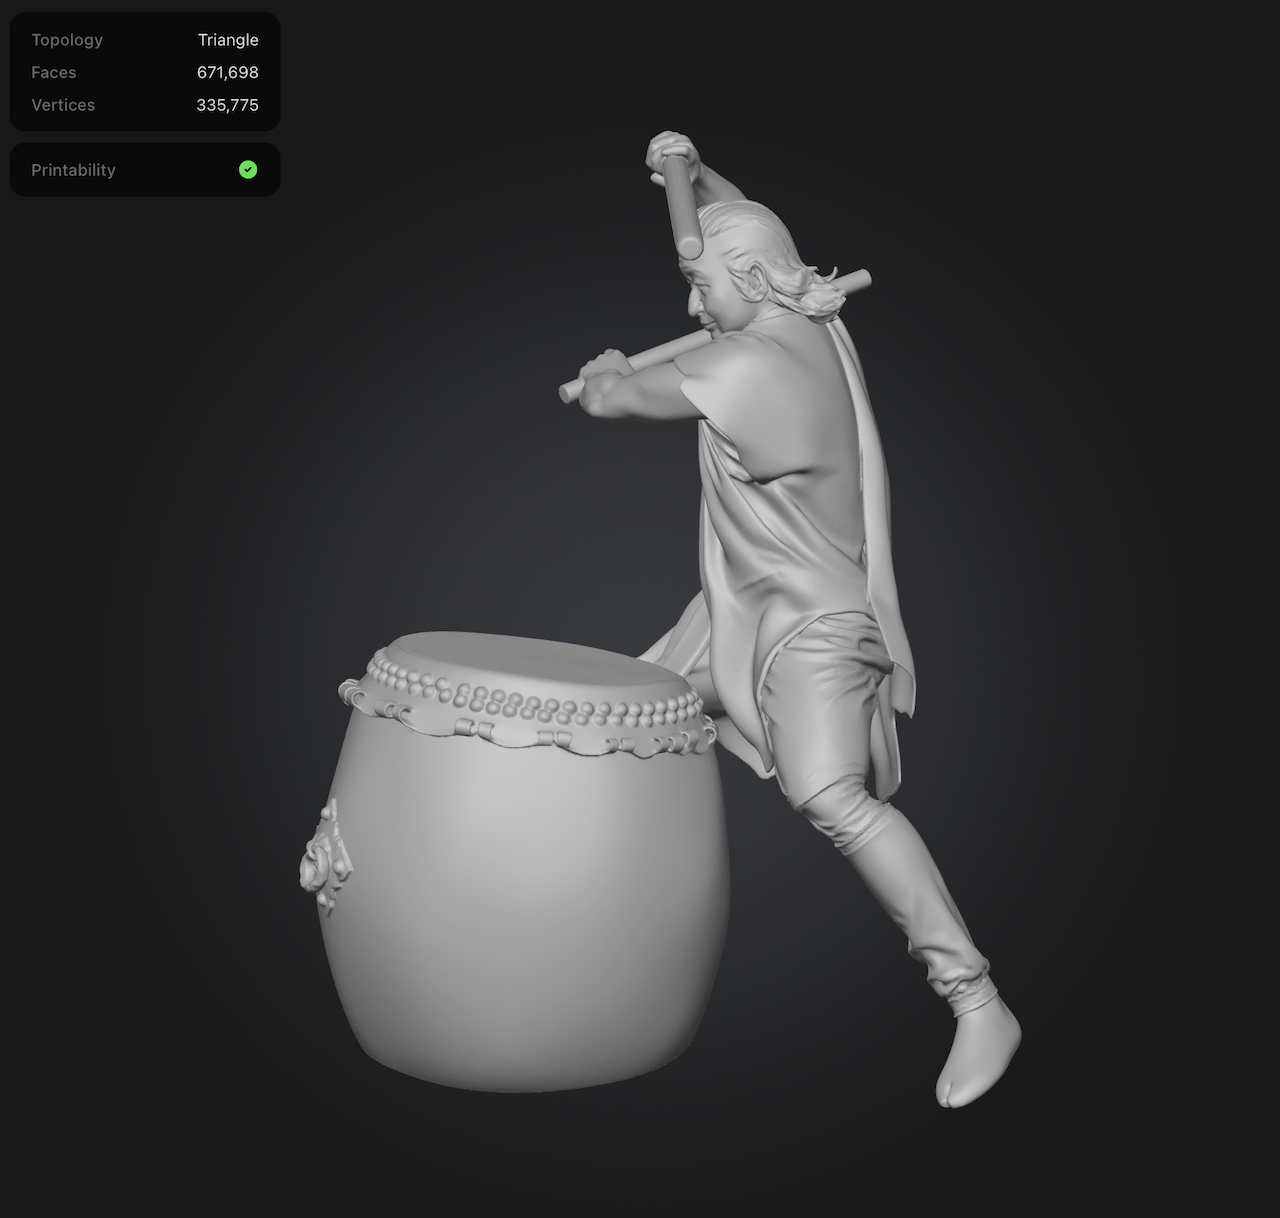Click the green Printability checkmark icon
Image resolution: width=1280 pixels, height=1218 pixels.
(x=248, y=170)
